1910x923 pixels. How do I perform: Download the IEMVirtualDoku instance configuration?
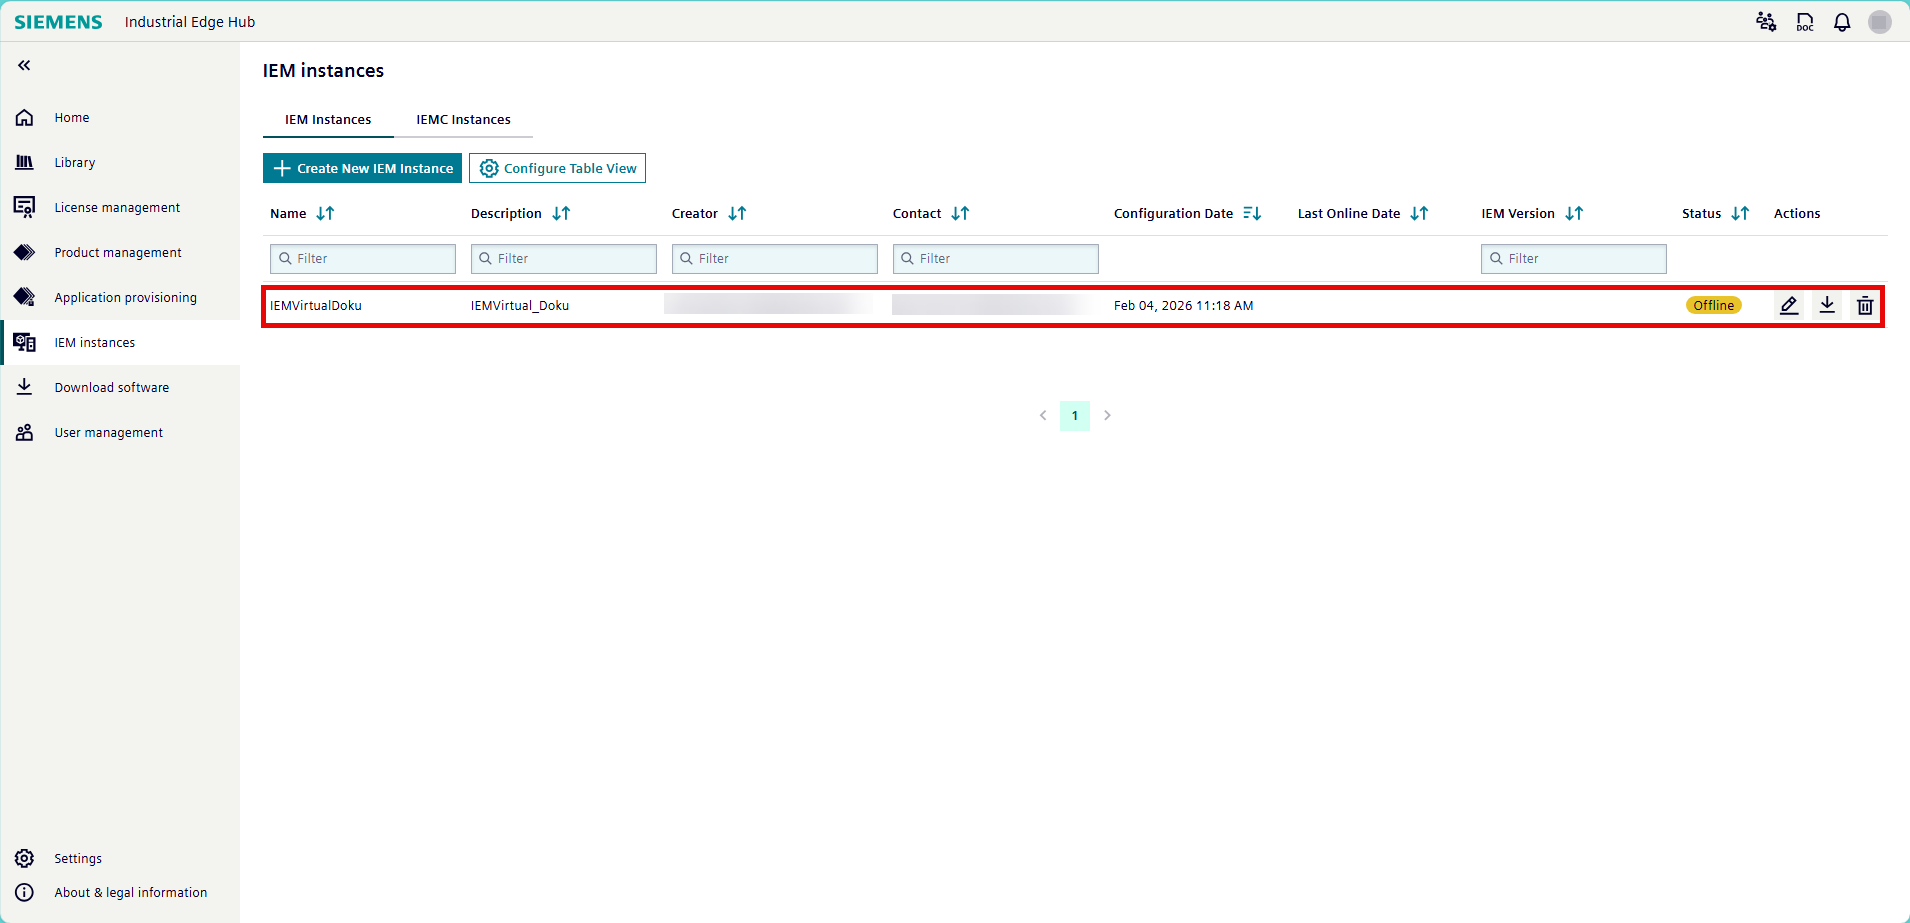pos(1826,305)
